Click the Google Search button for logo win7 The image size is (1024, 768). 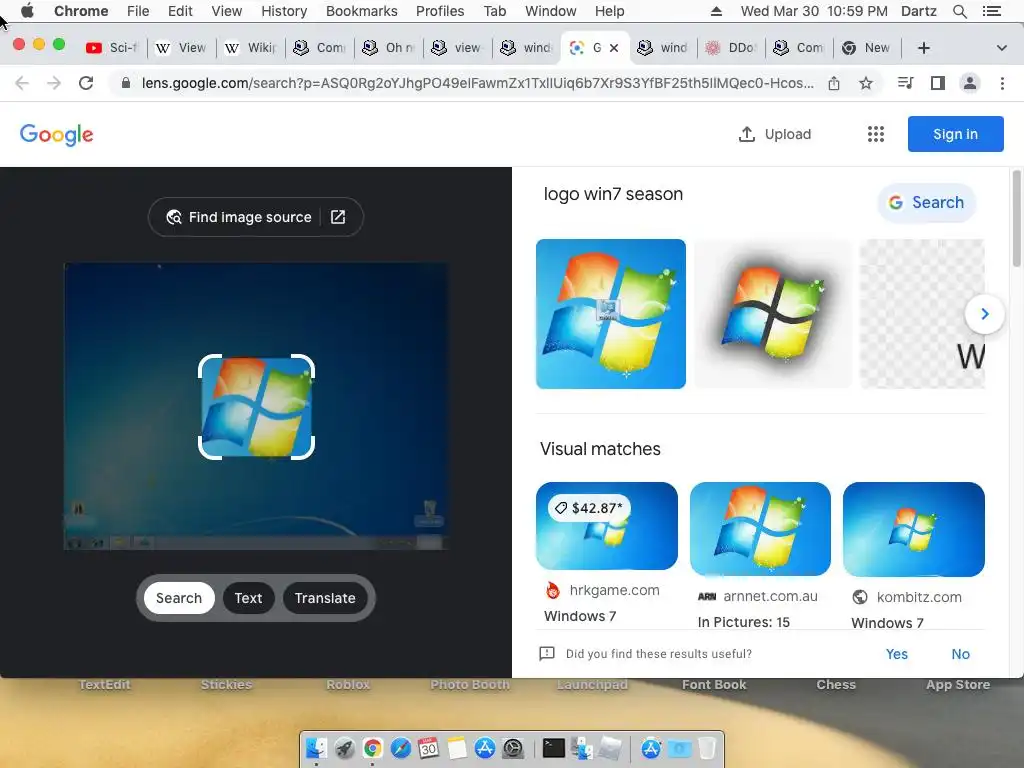(926, 202)
